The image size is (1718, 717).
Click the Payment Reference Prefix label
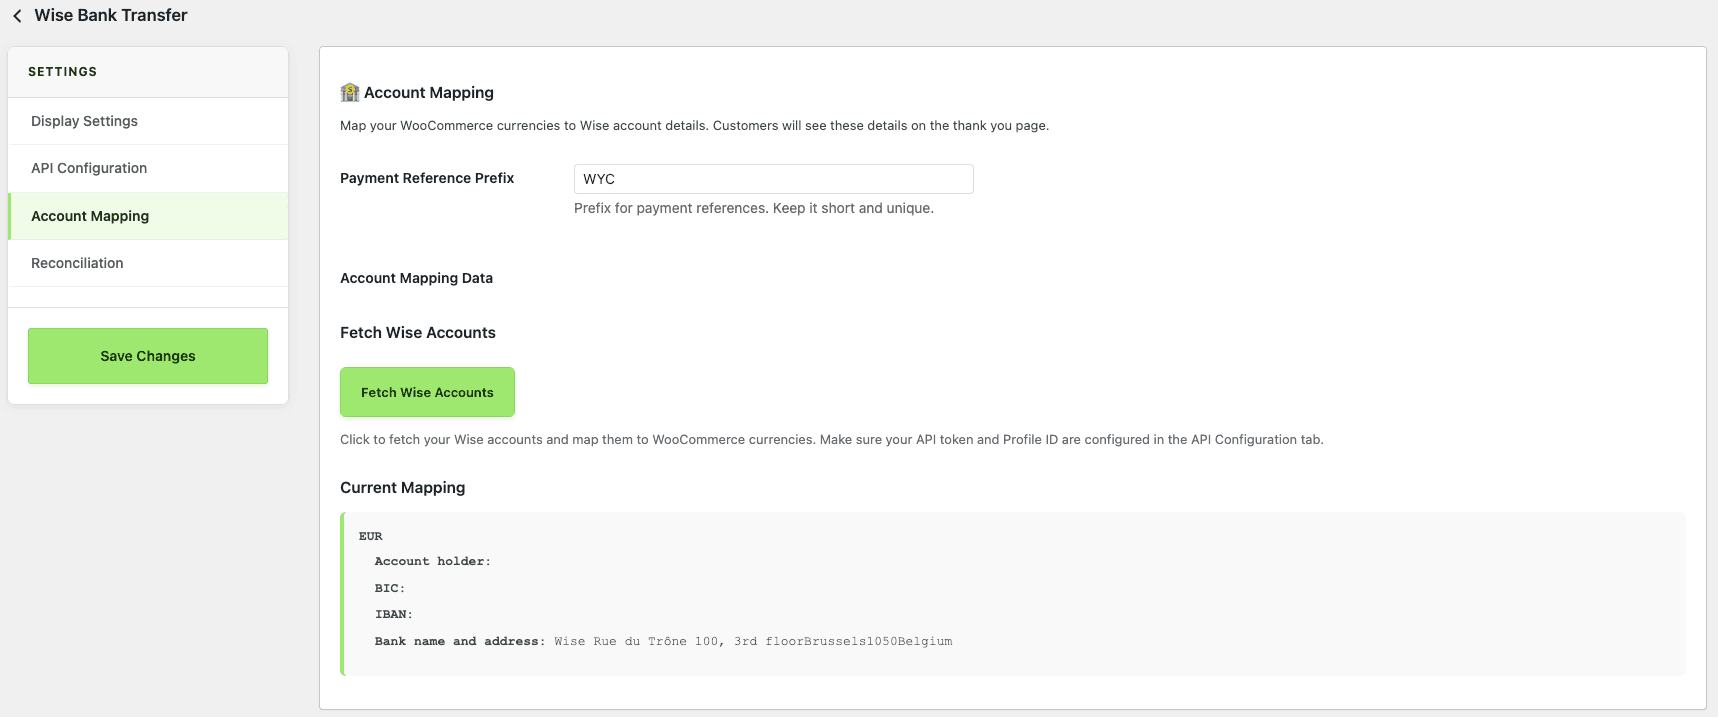pos(427,178)
